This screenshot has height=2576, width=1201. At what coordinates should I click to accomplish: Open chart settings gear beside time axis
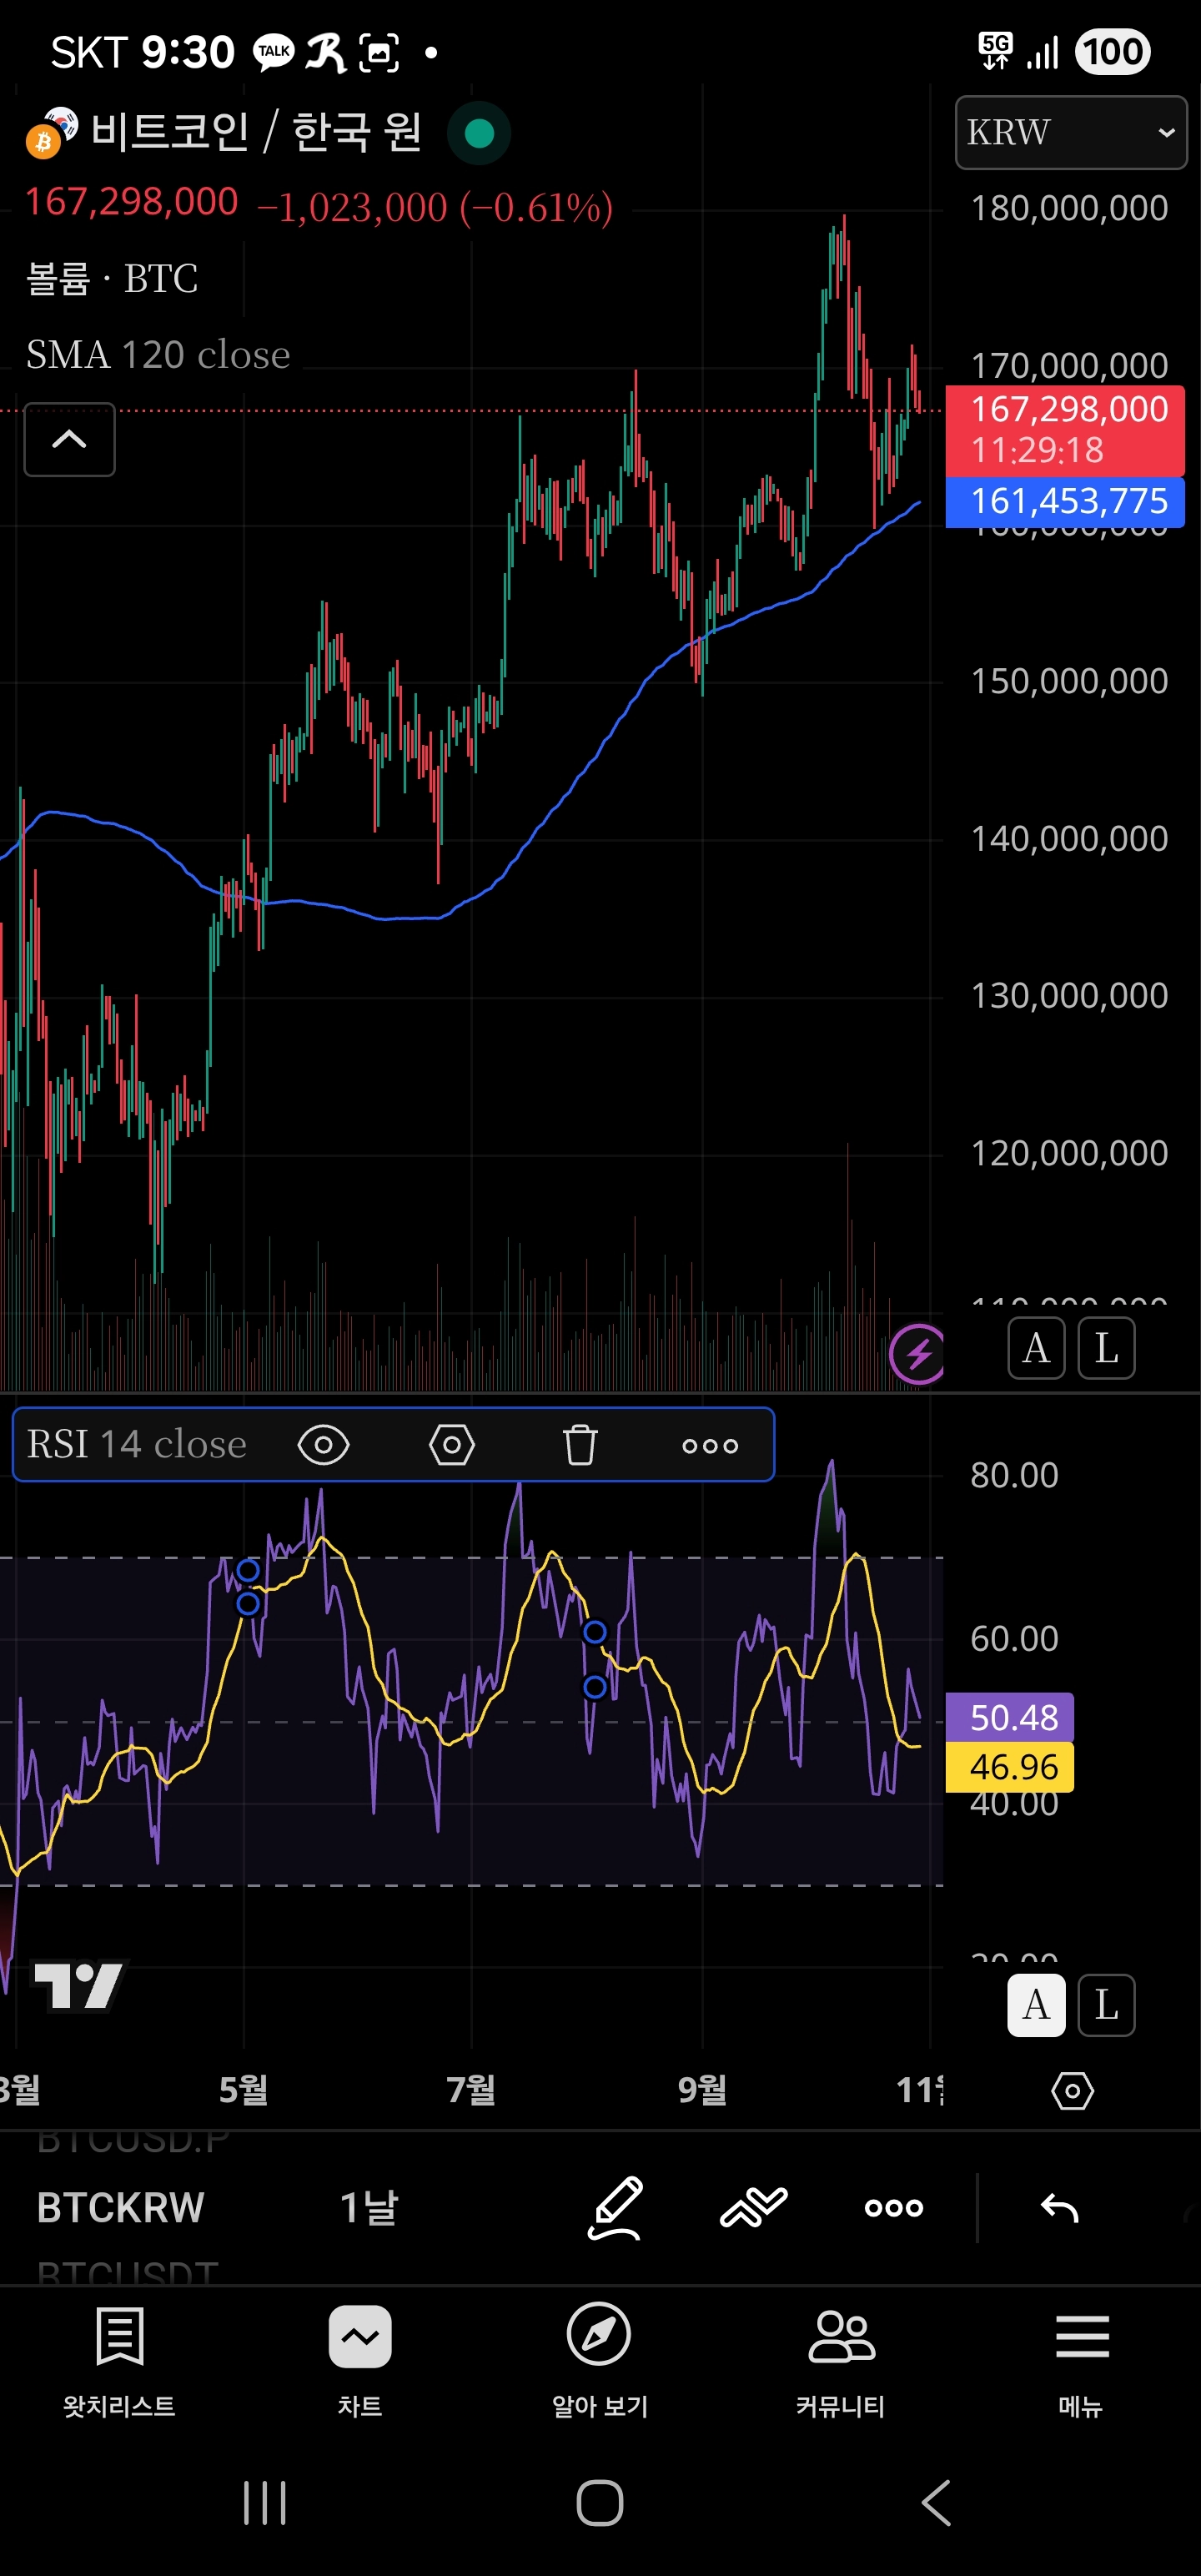coord(1072,2090)
